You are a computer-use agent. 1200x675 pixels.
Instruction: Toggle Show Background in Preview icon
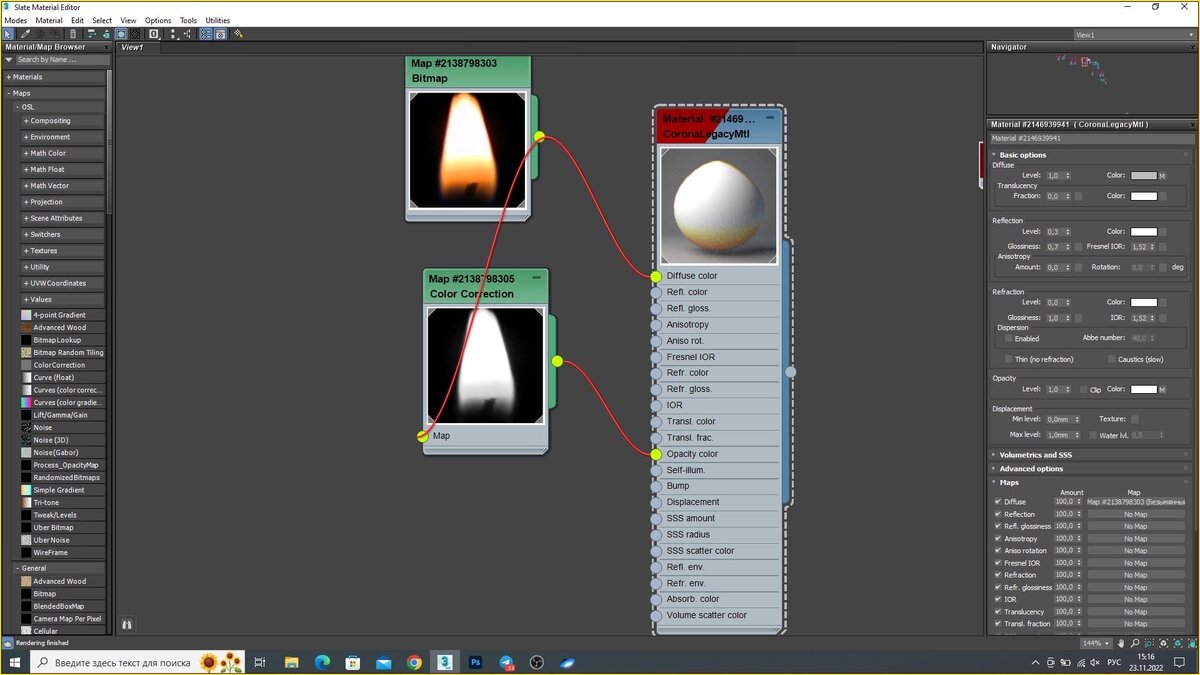(x=135, y=33)
